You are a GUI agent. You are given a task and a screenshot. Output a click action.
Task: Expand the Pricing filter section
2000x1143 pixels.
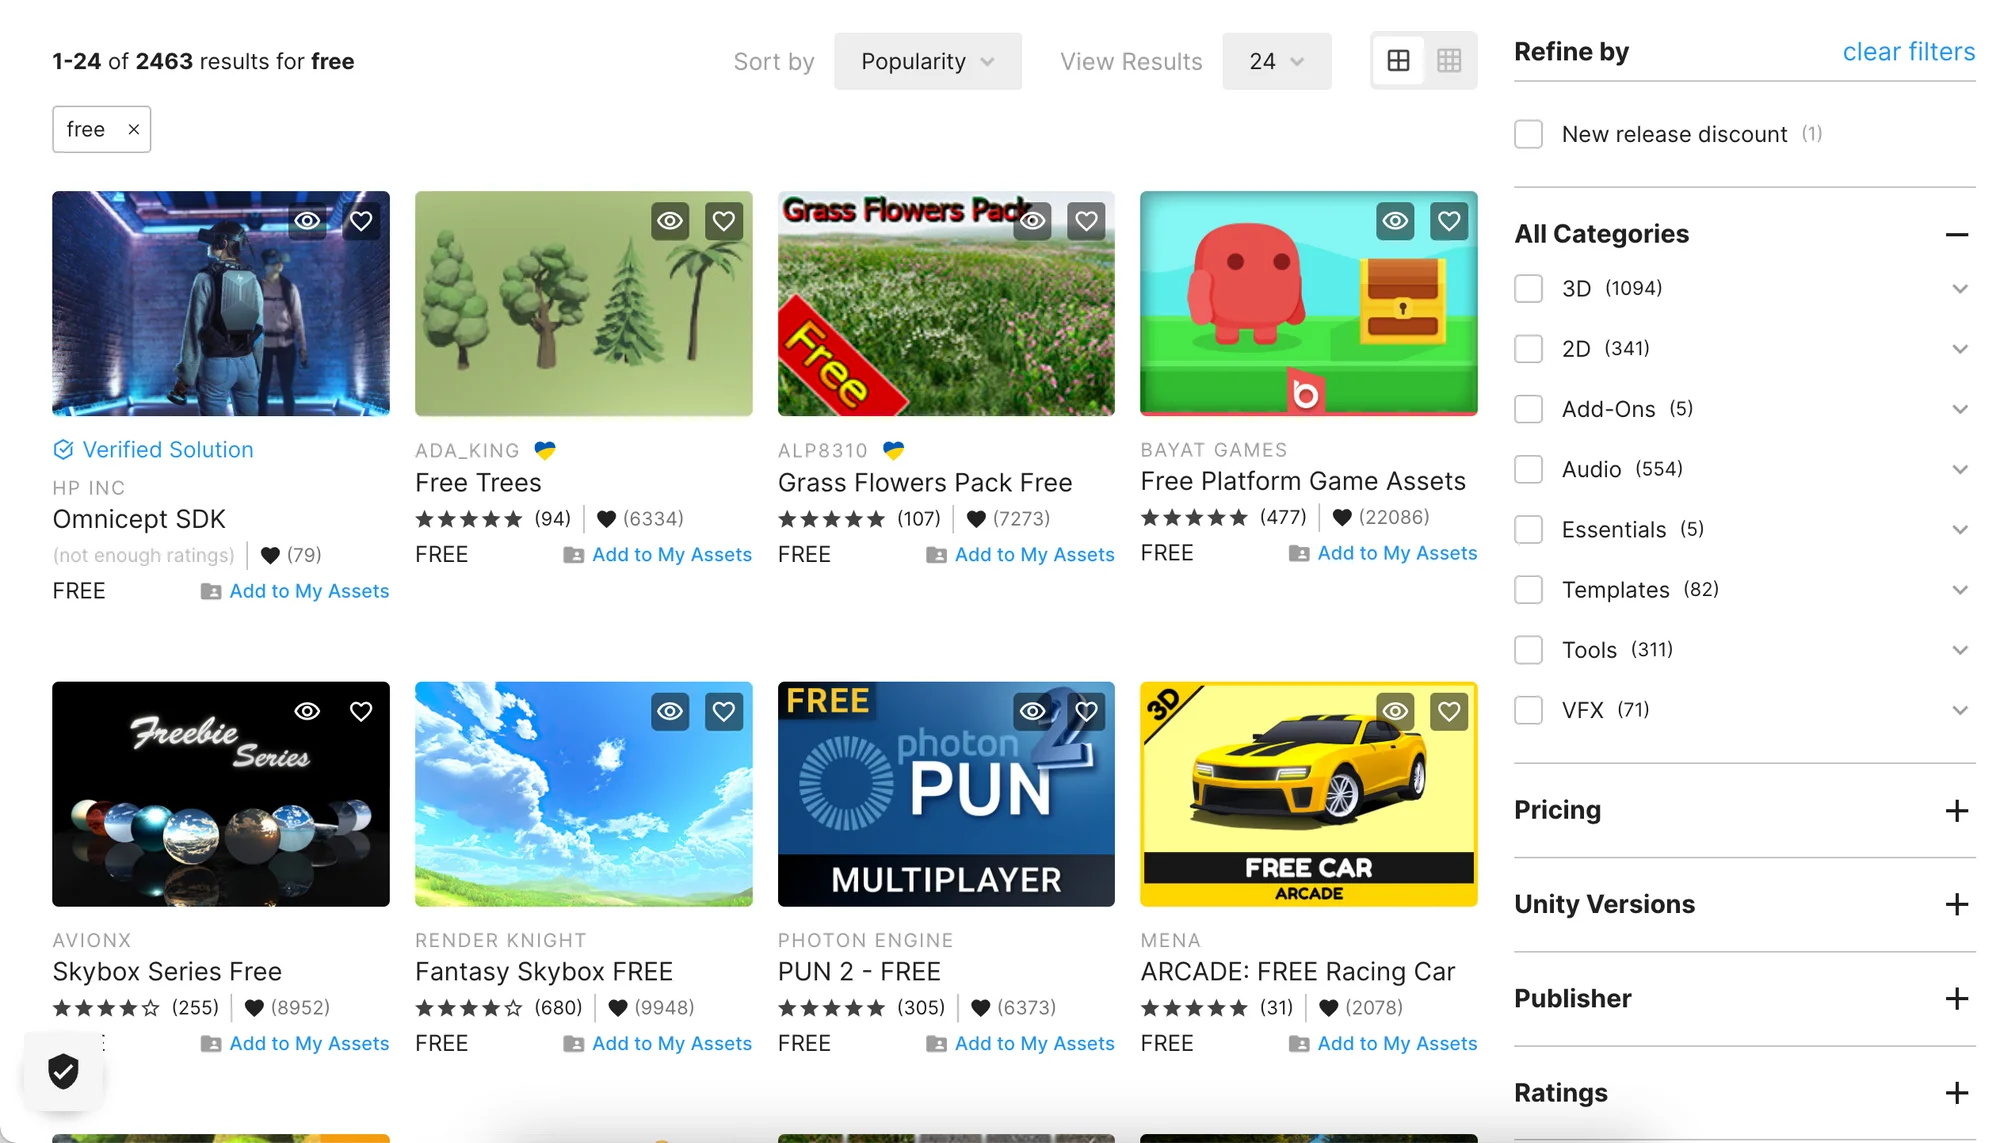tap(1956, 810)
